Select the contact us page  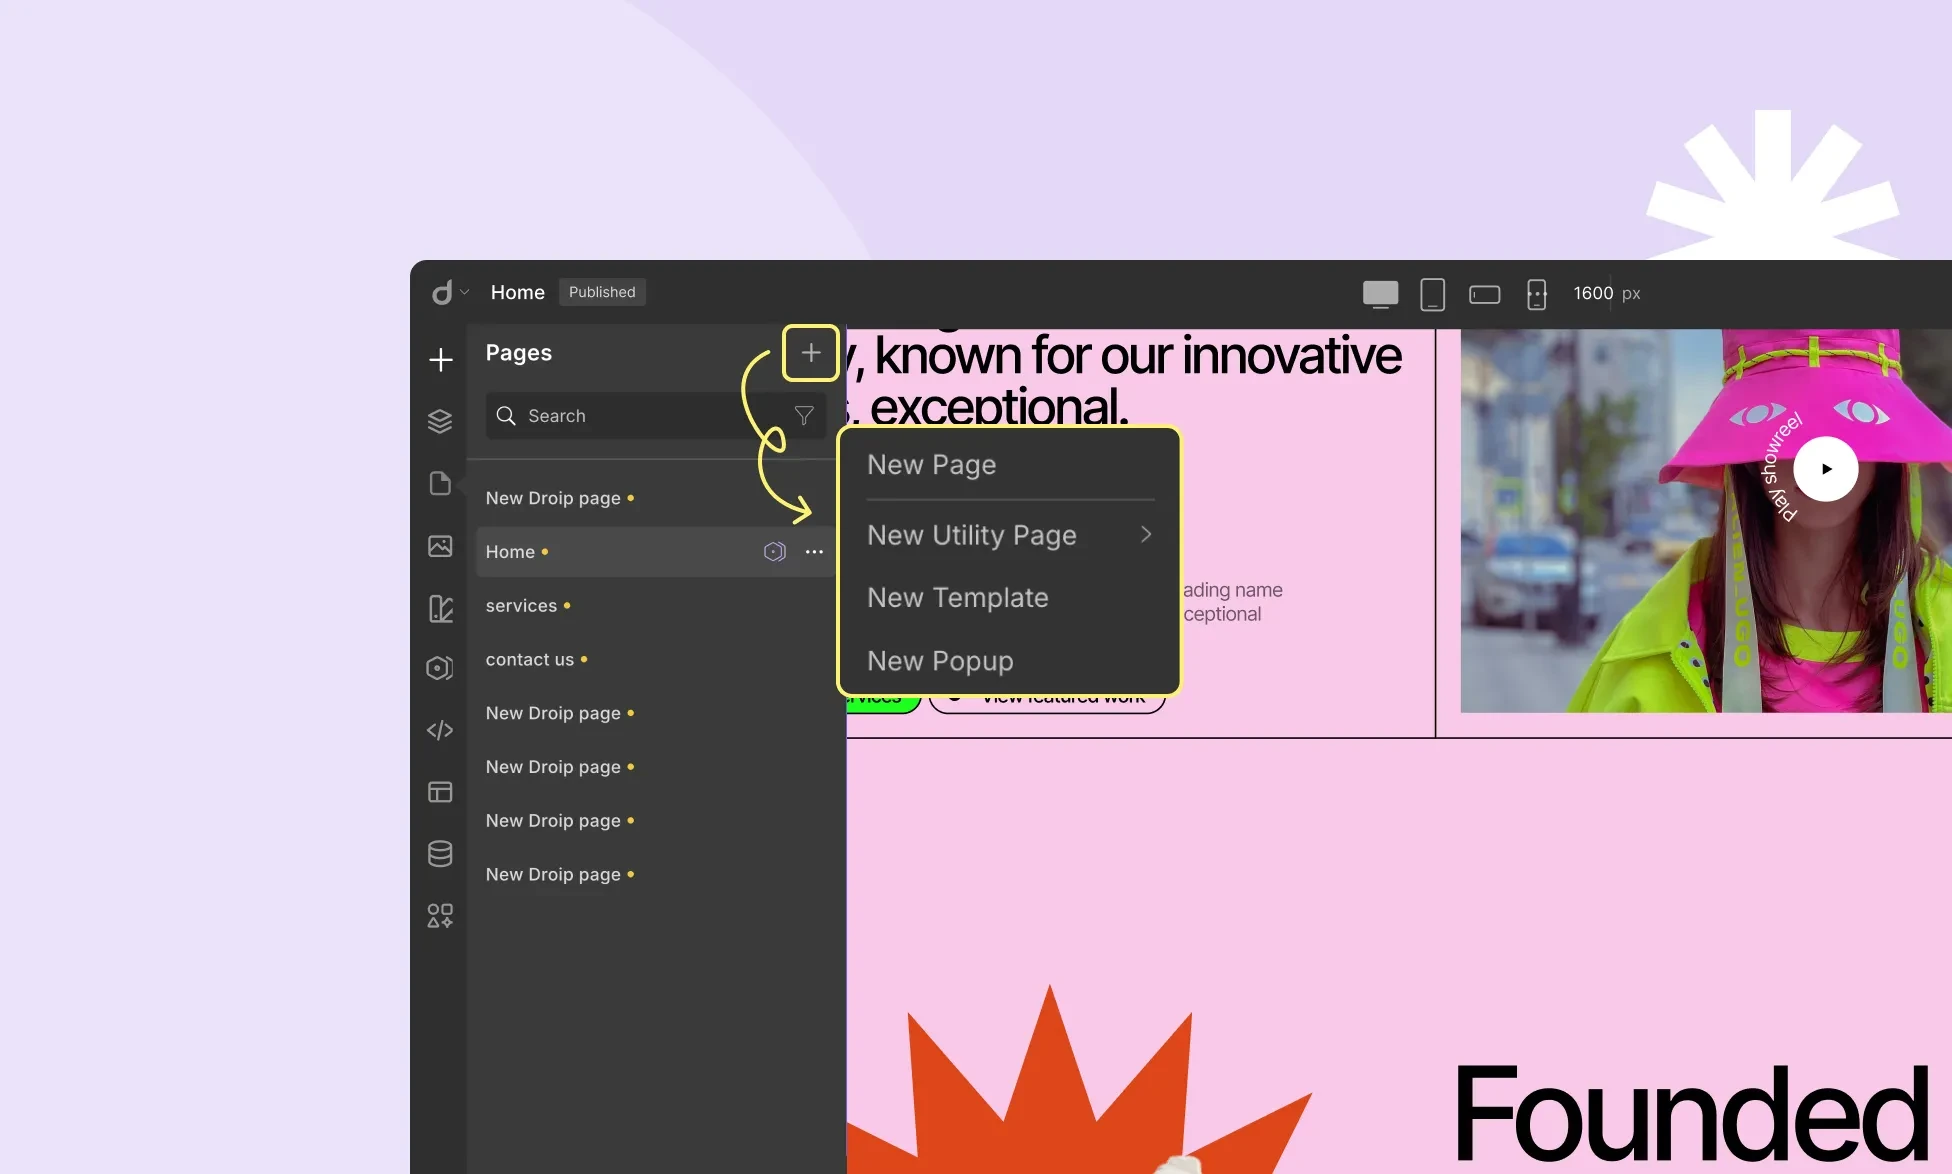(529, 660)
